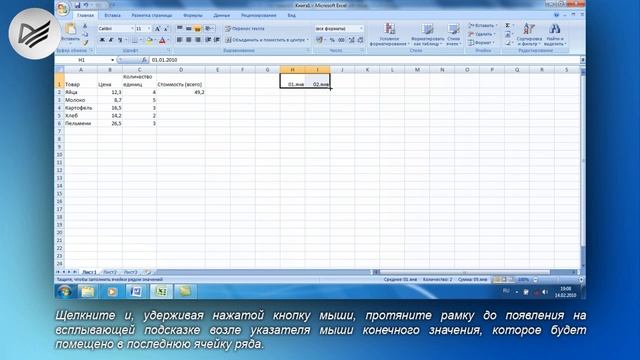Decrease font size with the small A
The height and width of the screenshot is (360, 640).
[166, 29]
